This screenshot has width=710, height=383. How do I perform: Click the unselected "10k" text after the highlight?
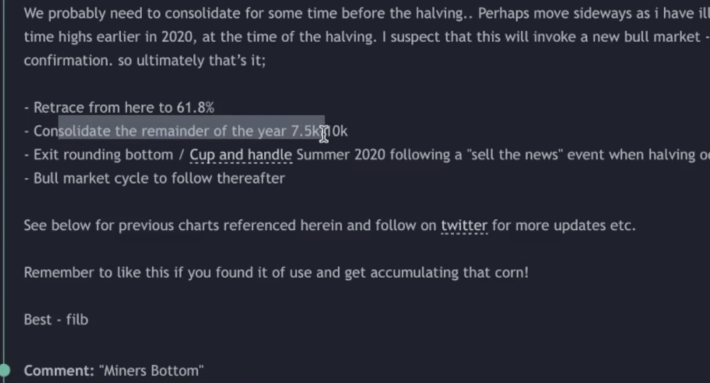[x=337, y=131]
